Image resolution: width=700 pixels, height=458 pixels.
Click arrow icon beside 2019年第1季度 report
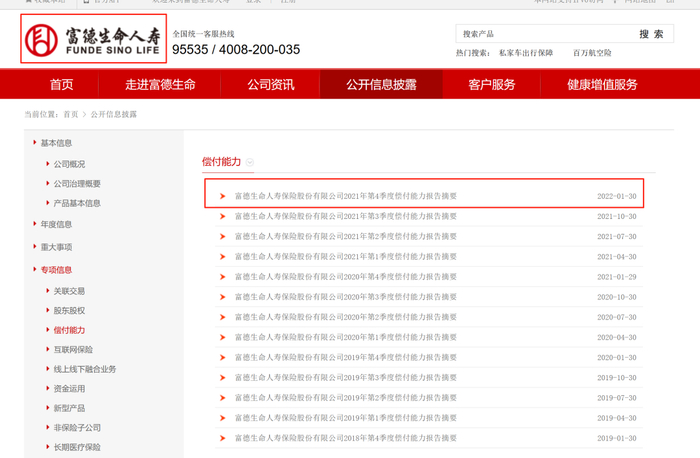point(222,418)
